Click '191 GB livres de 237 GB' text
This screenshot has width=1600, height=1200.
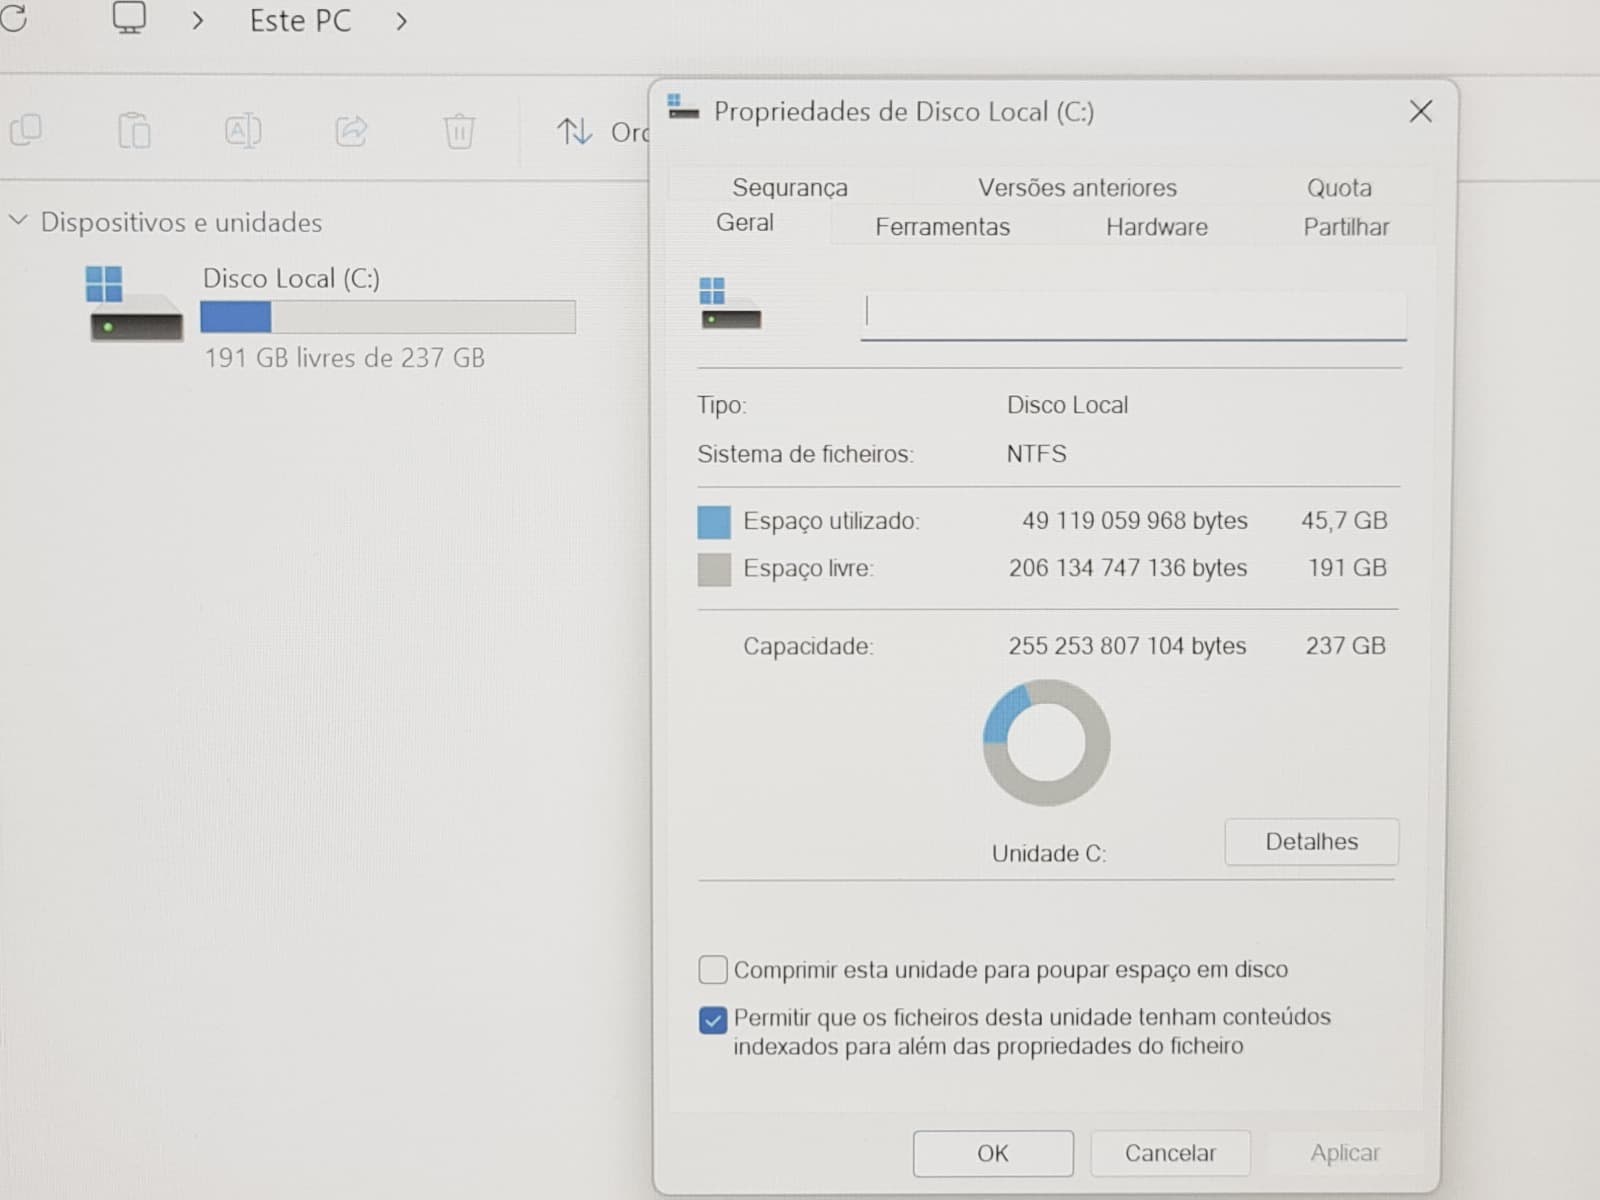(345, 358)
